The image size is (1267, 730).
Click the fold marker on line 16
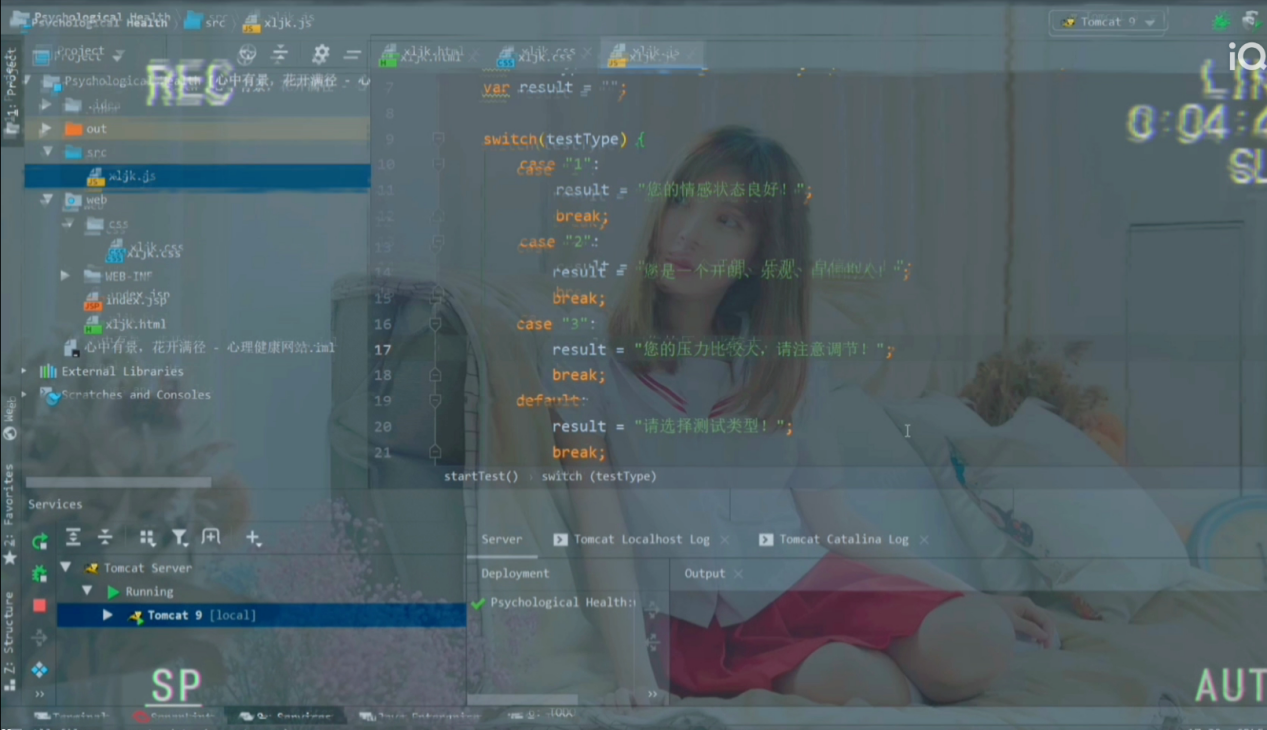[435, 324]
